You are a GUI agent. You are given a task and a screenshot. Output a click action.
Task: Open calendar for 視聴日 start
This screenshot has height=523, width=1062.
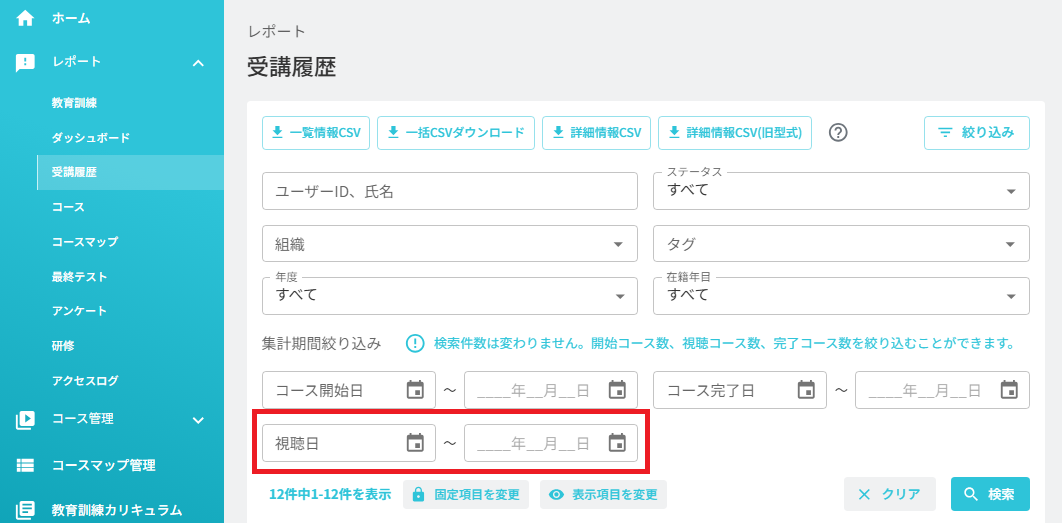point(415,443)
